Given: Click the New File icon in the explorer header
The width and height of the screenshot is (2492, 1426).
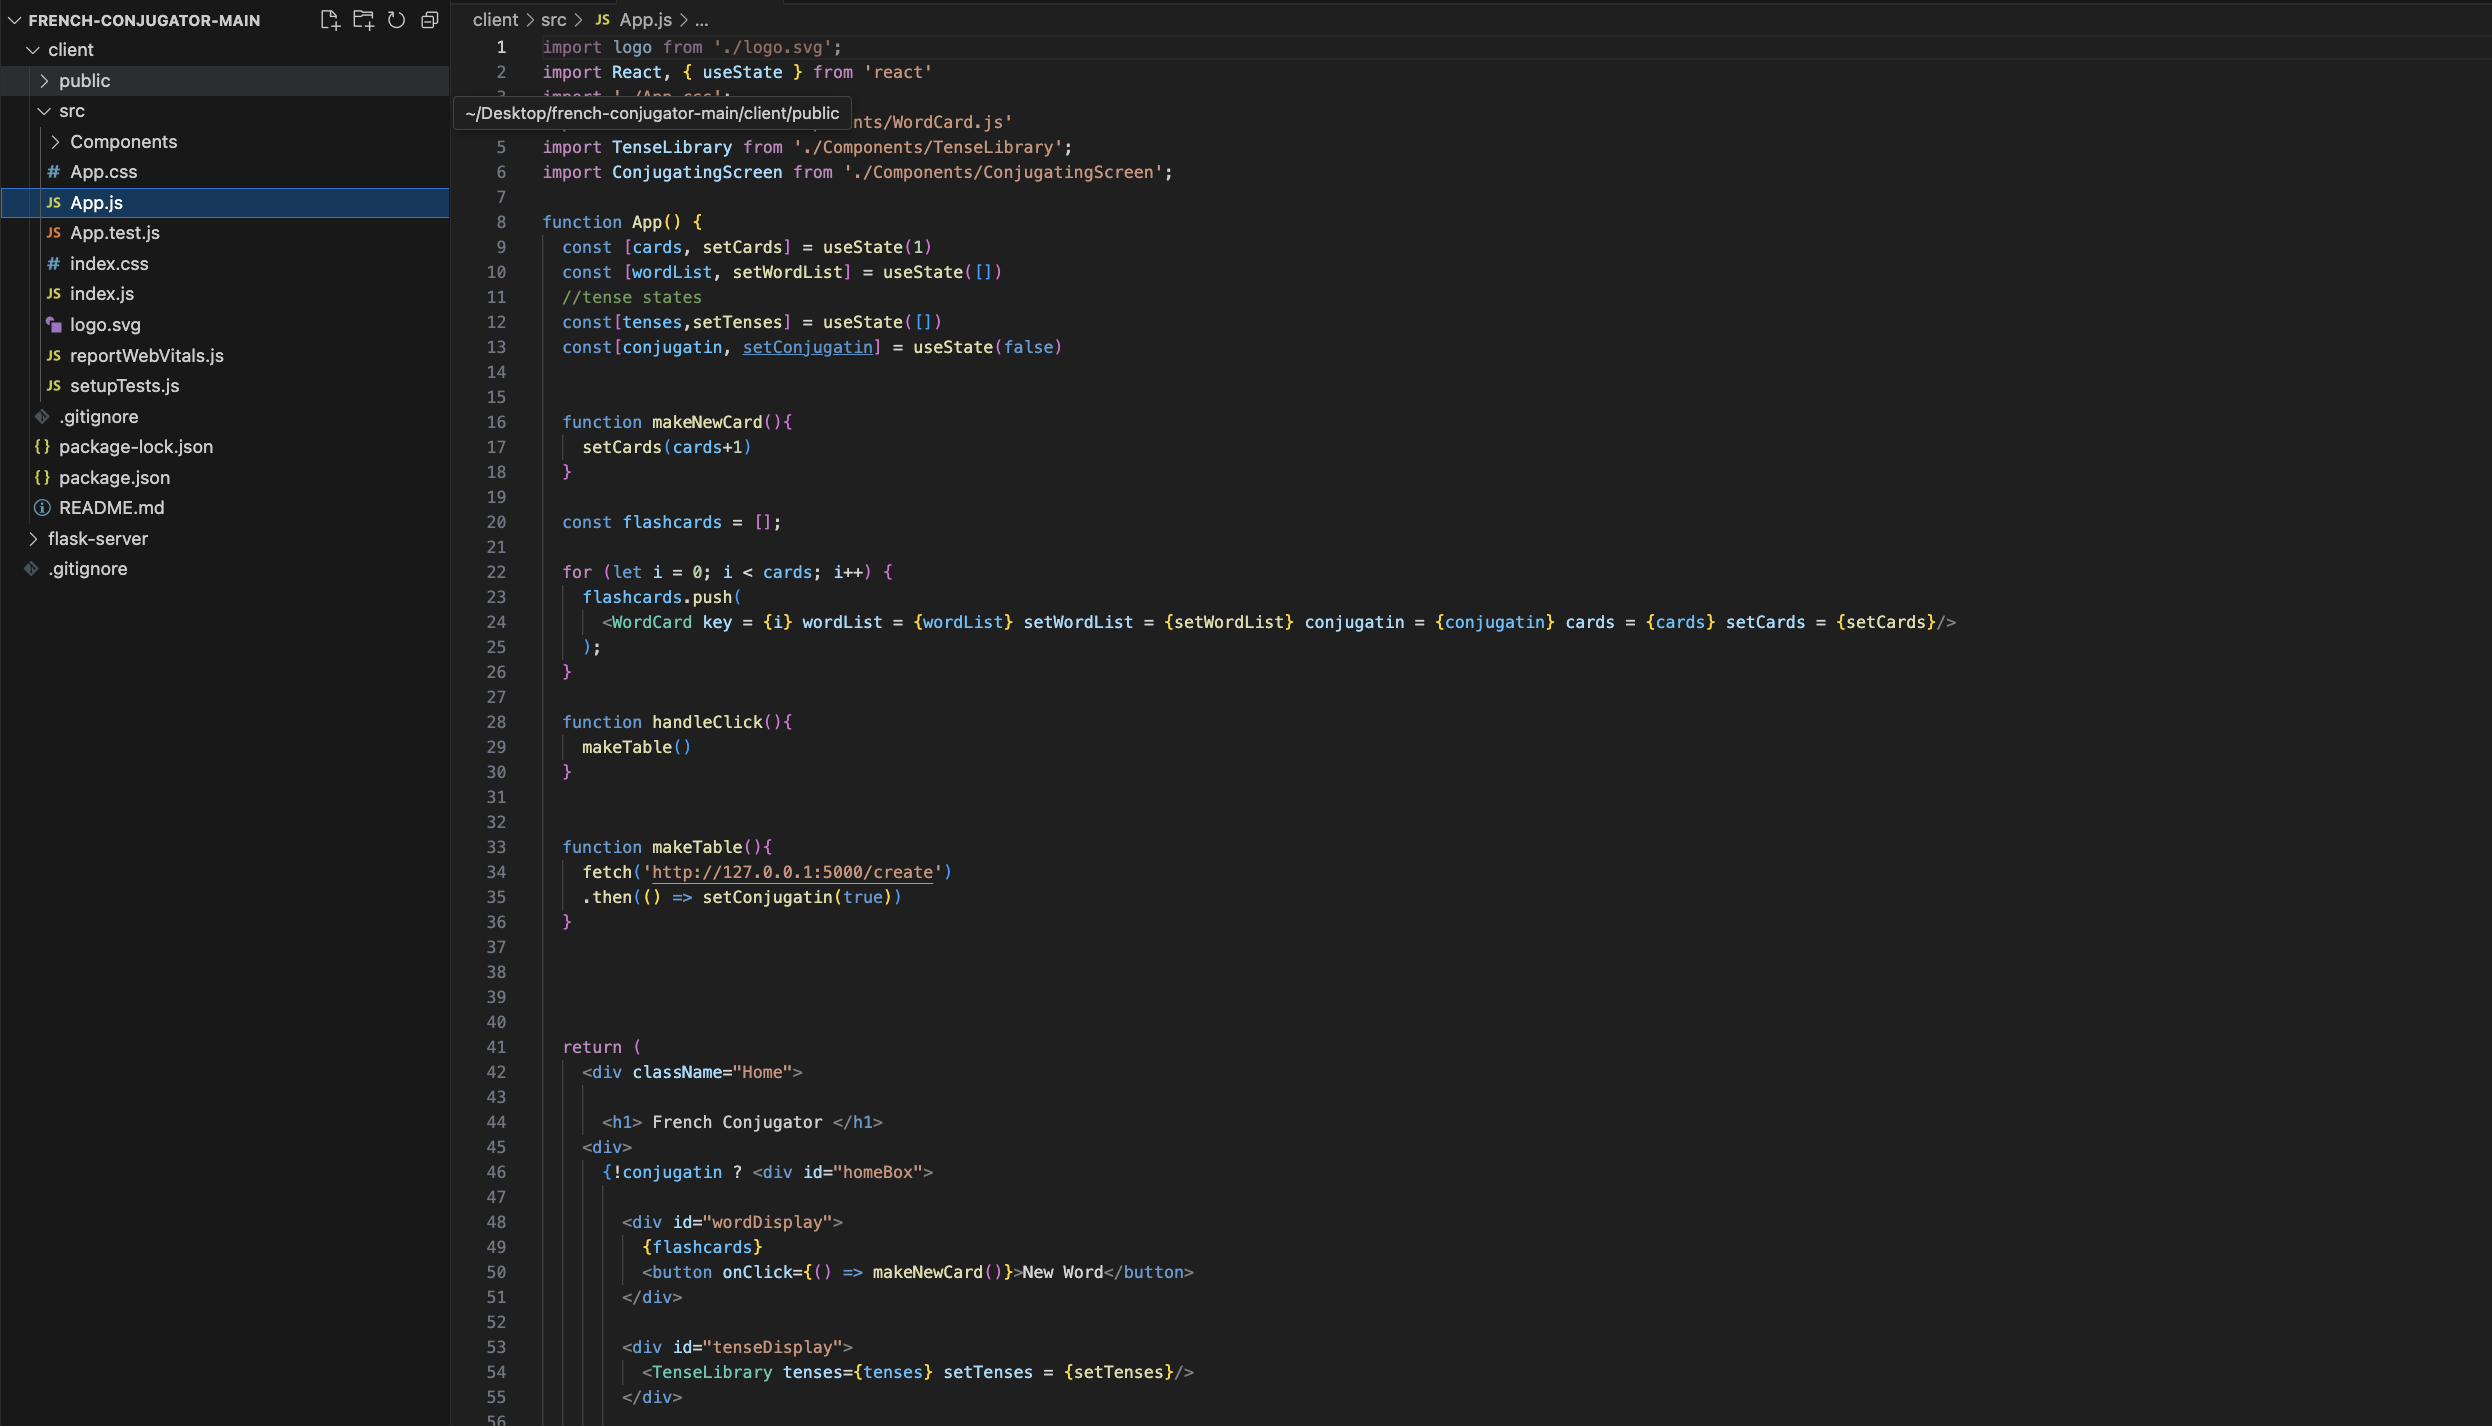Looking at the screenshot, I should 329,20.
